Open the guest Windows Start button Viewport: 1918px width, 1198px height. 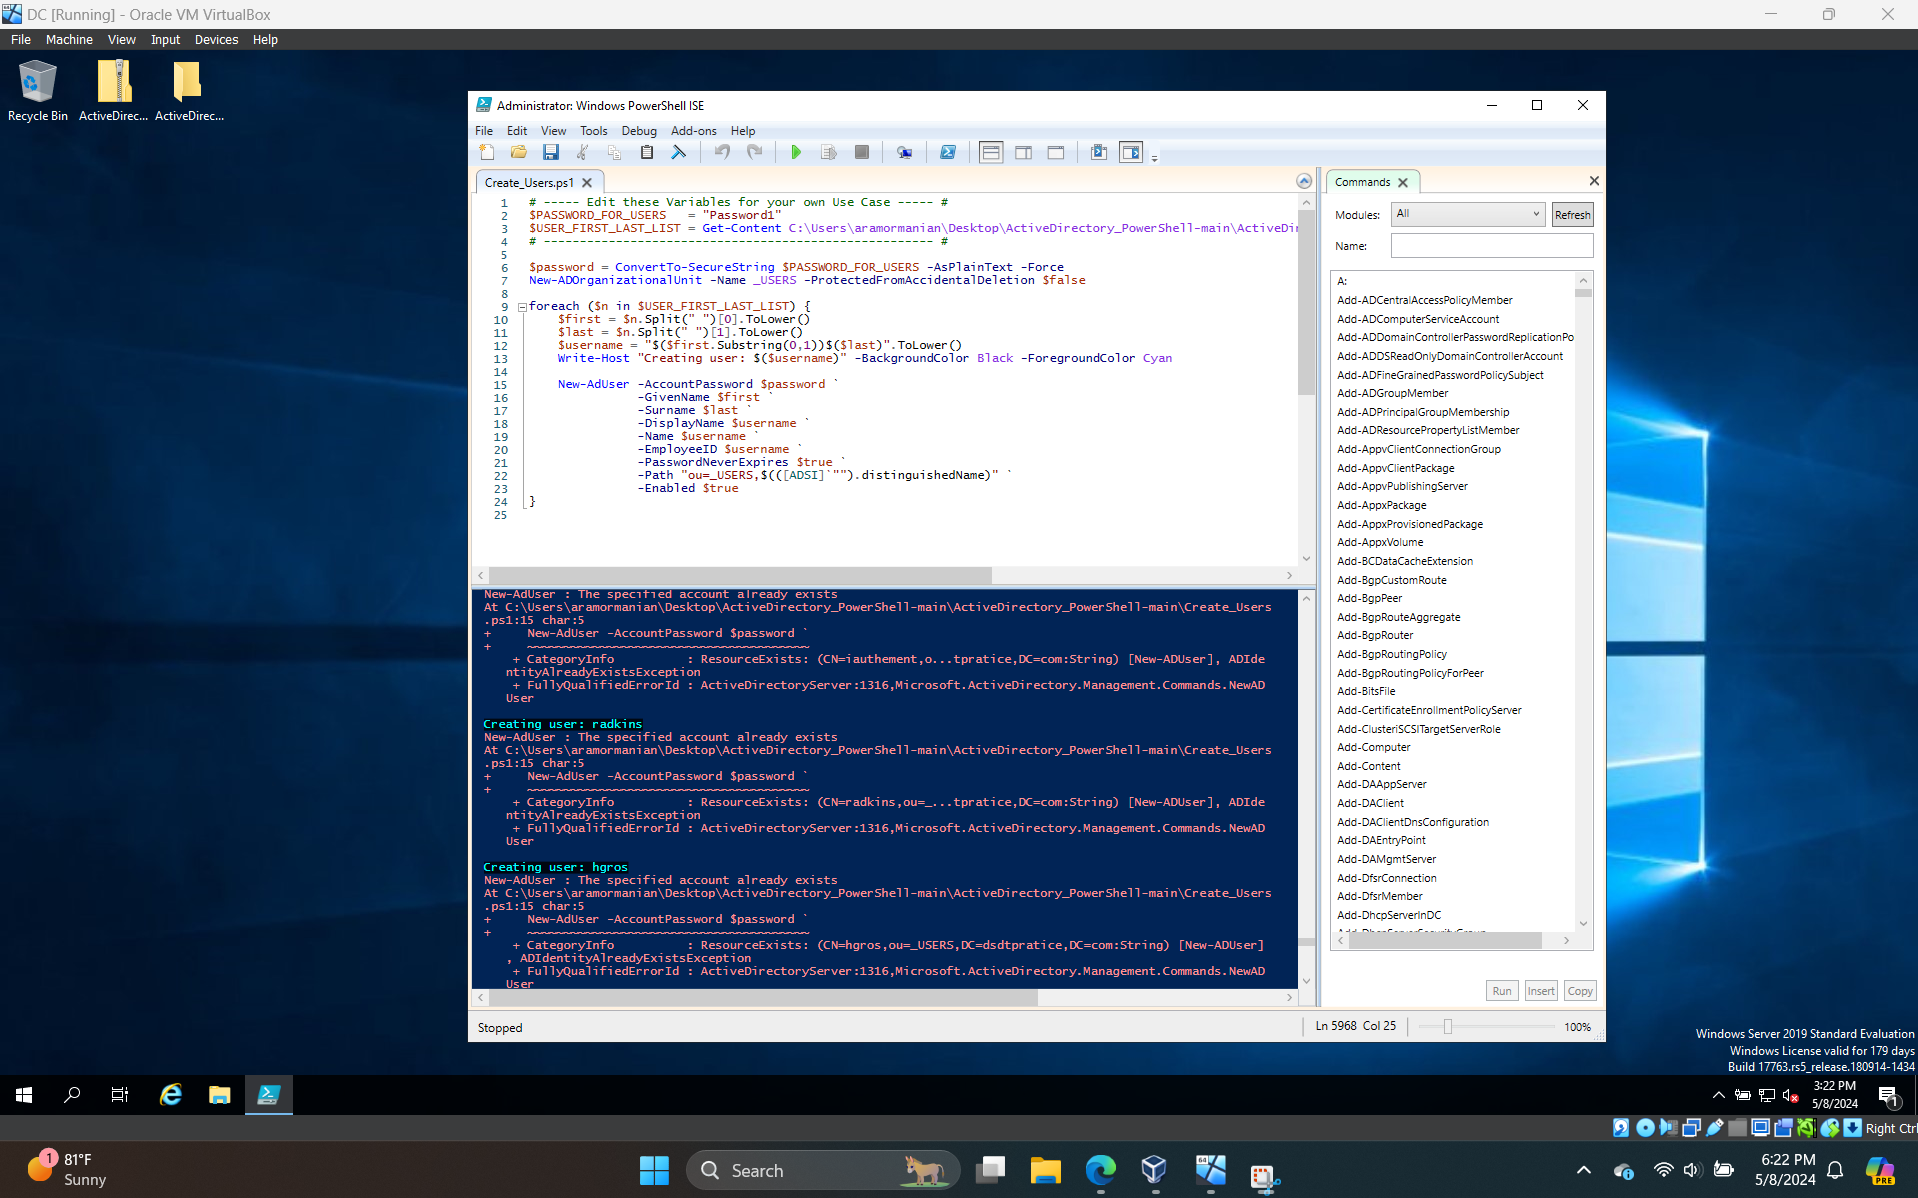24,1095
